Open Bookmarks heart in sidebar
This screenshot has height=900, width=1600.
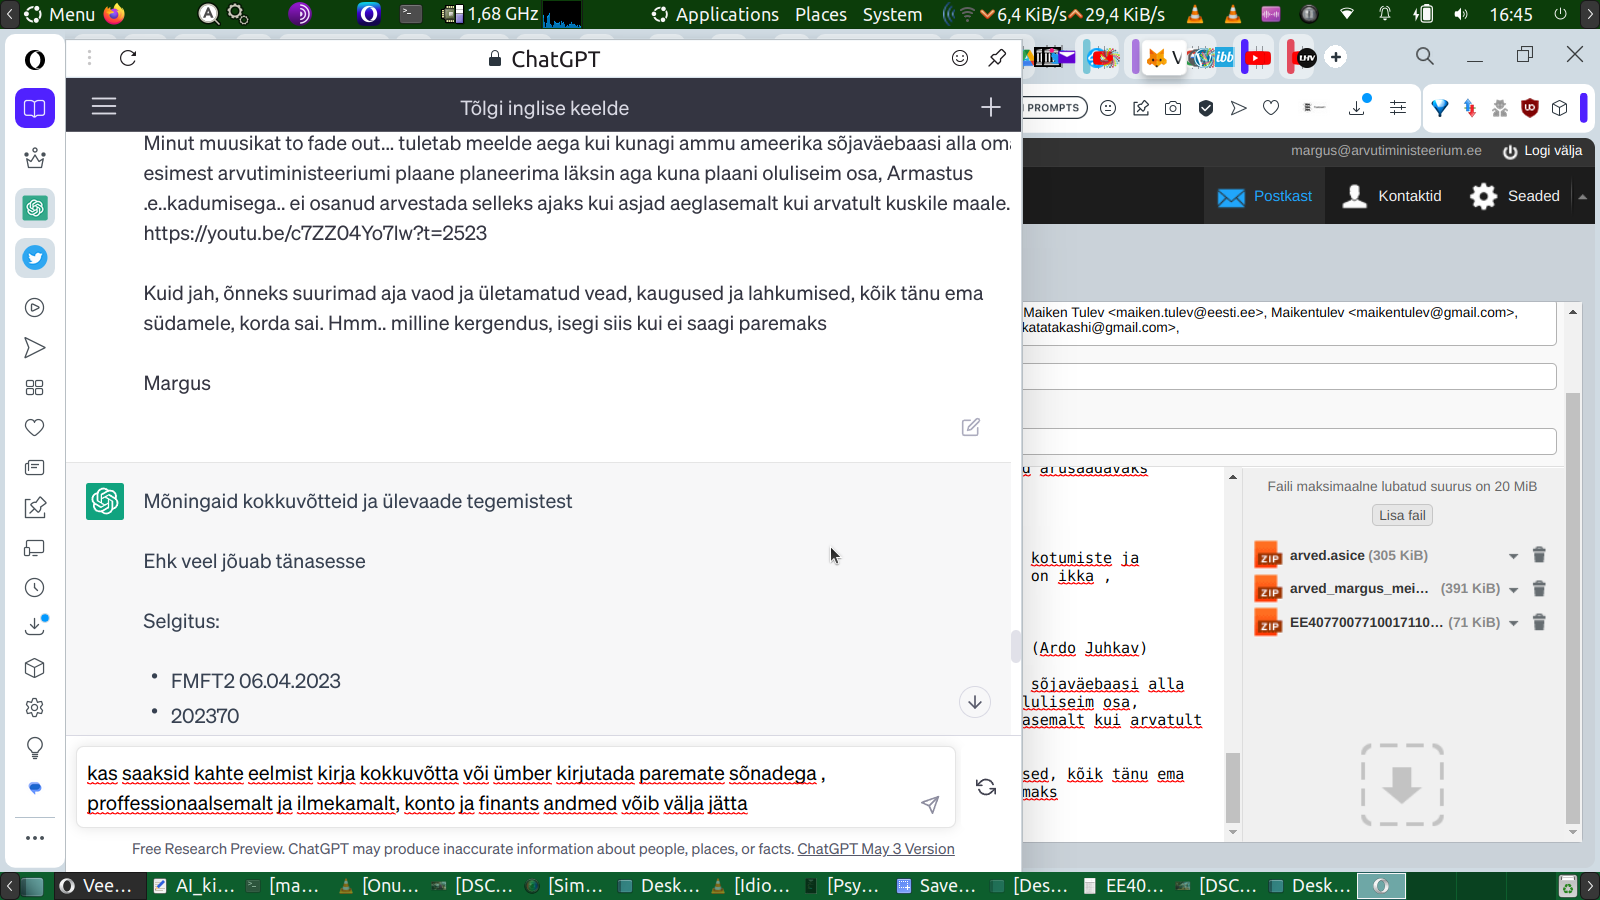click(x=35, y=428)
